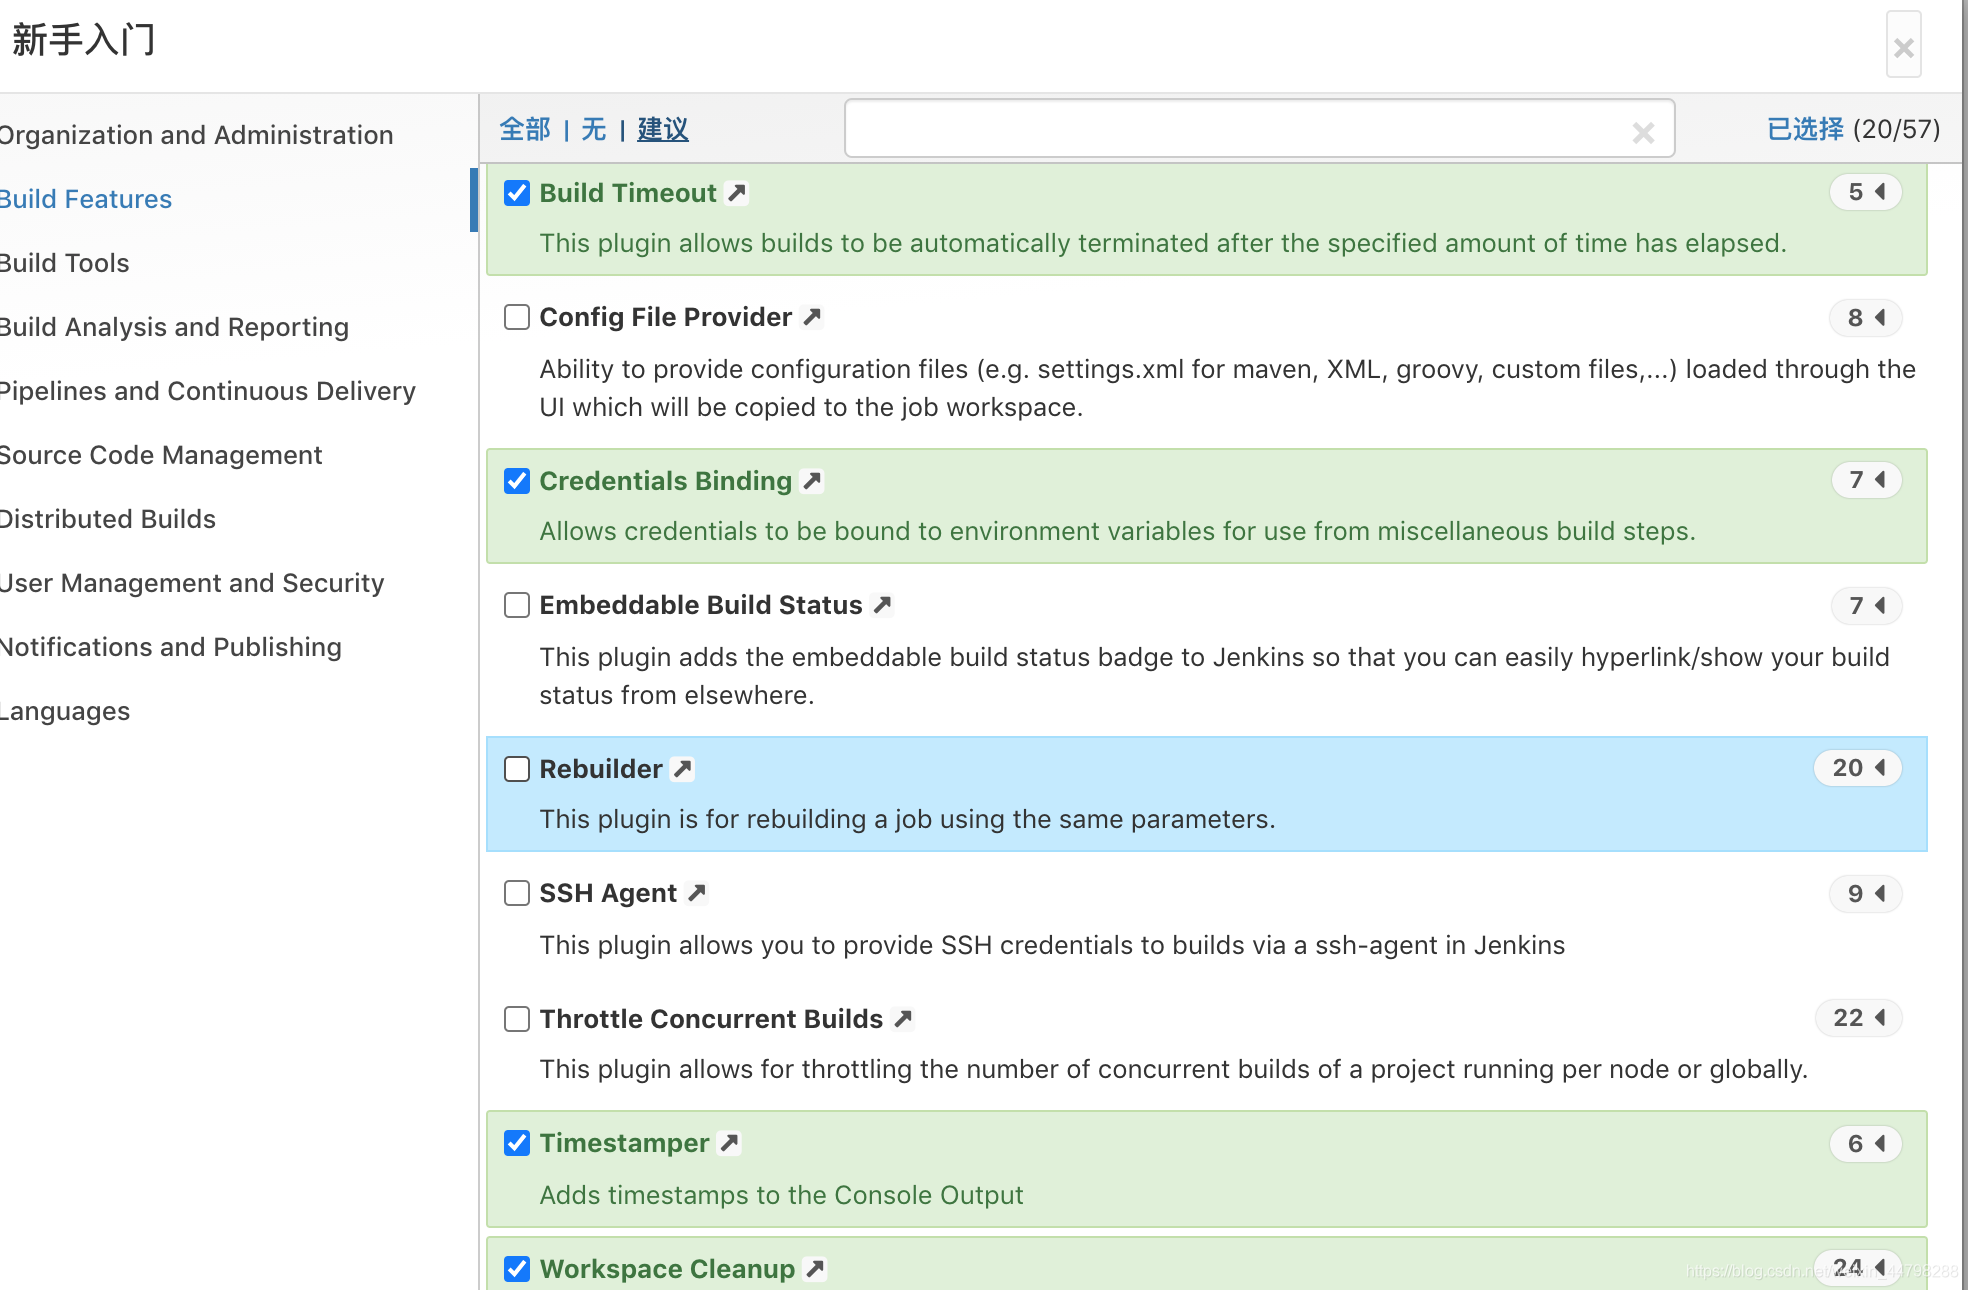Click the Credentials Binding plugin title
The image size is (1968, 1290).
(666, 481)
